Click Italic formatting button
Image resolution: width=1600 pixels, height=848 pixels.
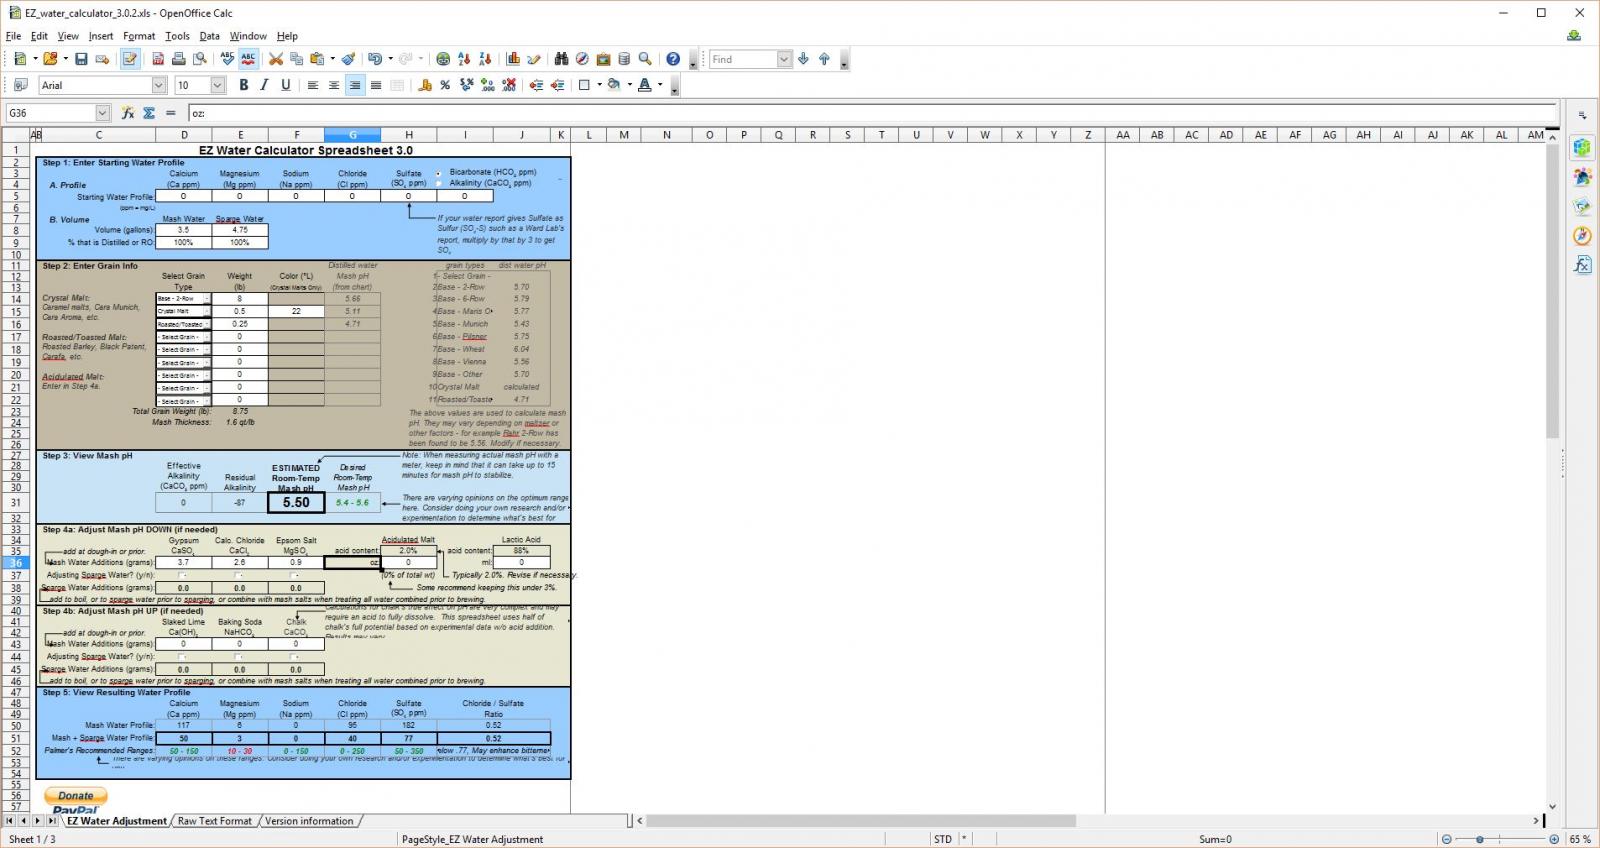coord(264,86)
